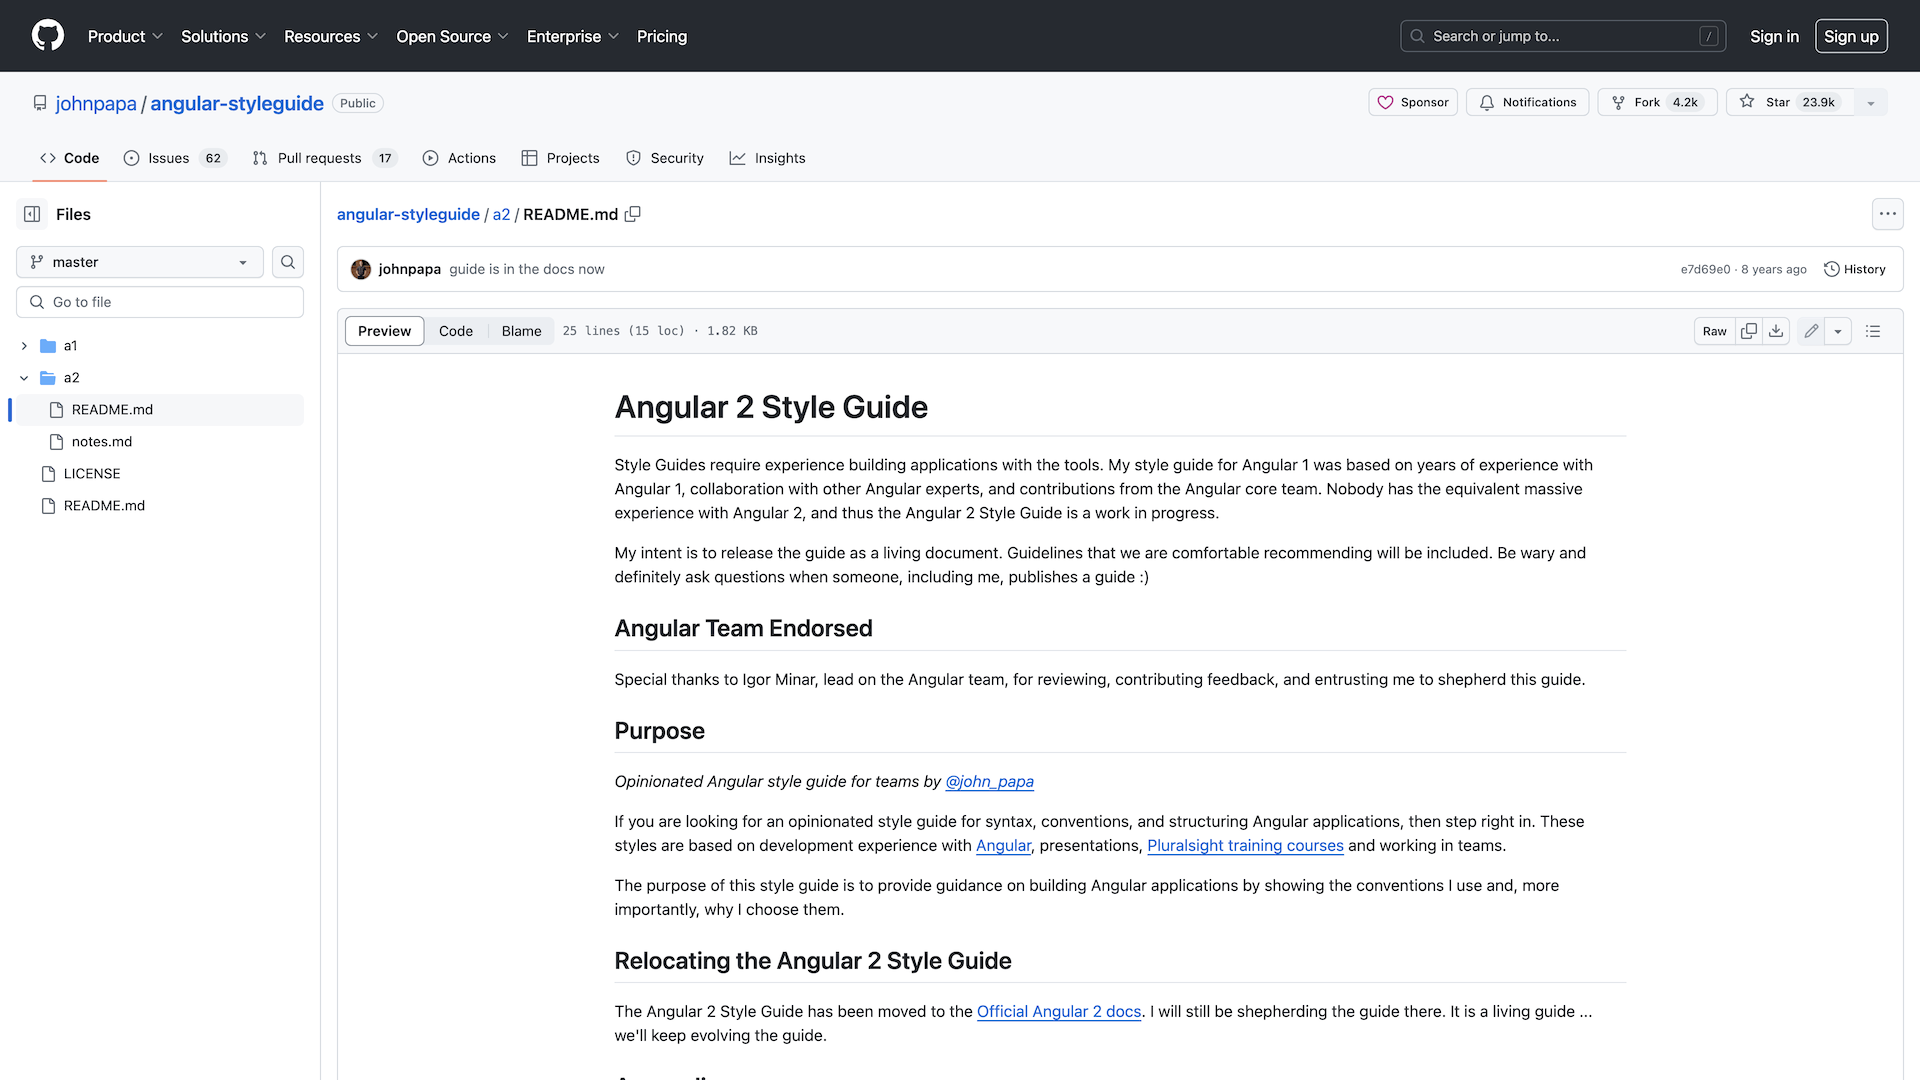Switch to Code file view
Viewport: 1920px width, 1080px height.
coord(456,331)
